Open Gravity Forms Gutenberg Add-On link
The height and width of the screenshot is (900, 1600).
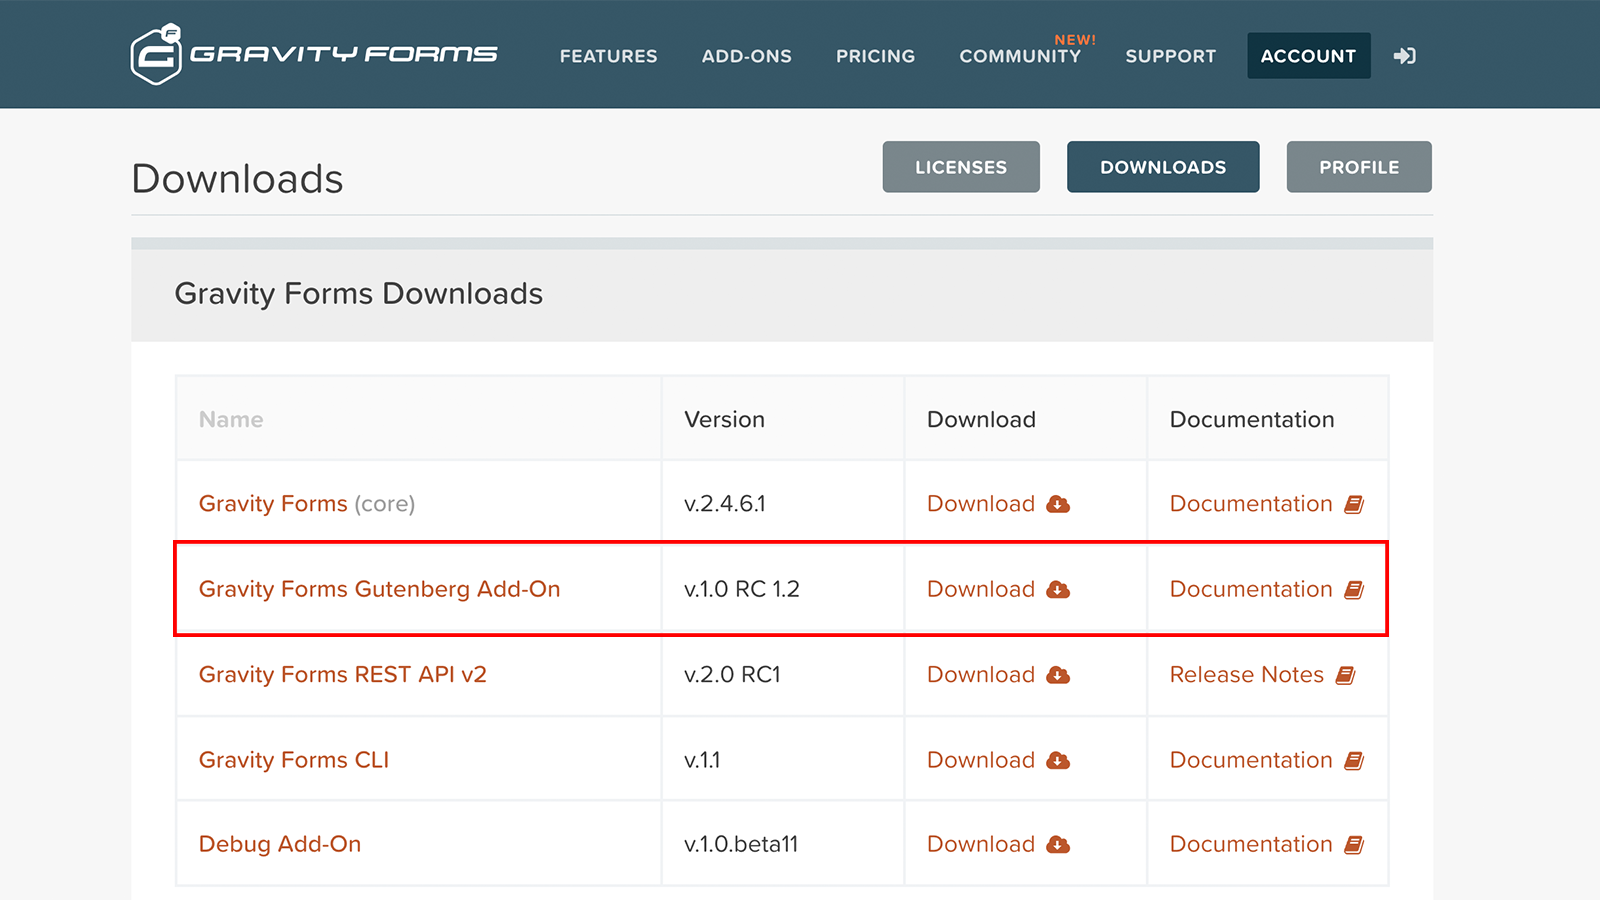pyautogui.click(x=379, y=589)
